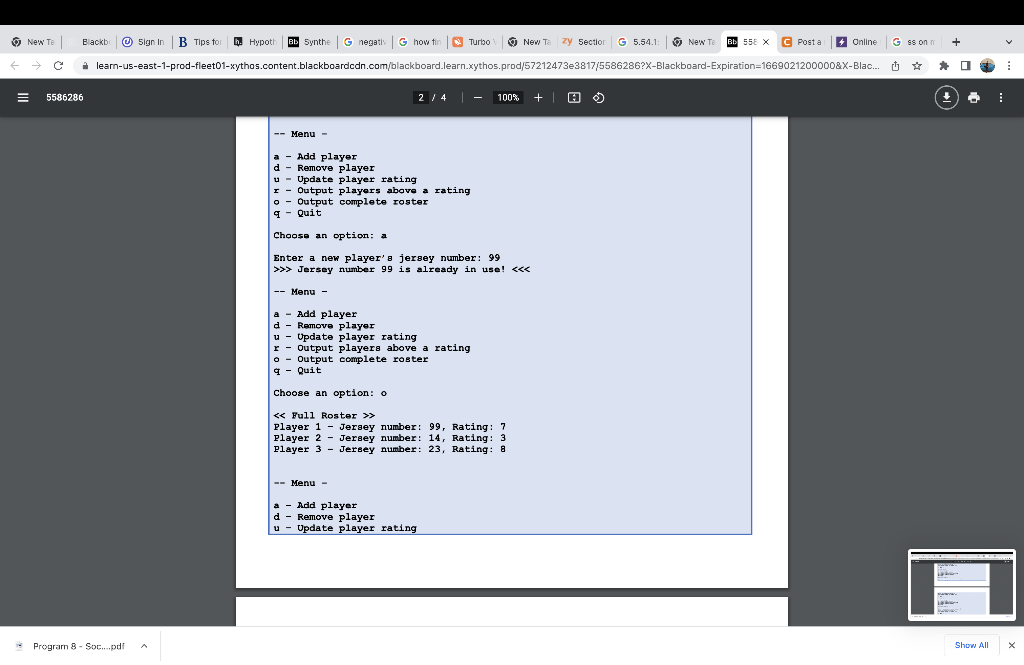Activate the fit-to-page icon

click(574, 97)
